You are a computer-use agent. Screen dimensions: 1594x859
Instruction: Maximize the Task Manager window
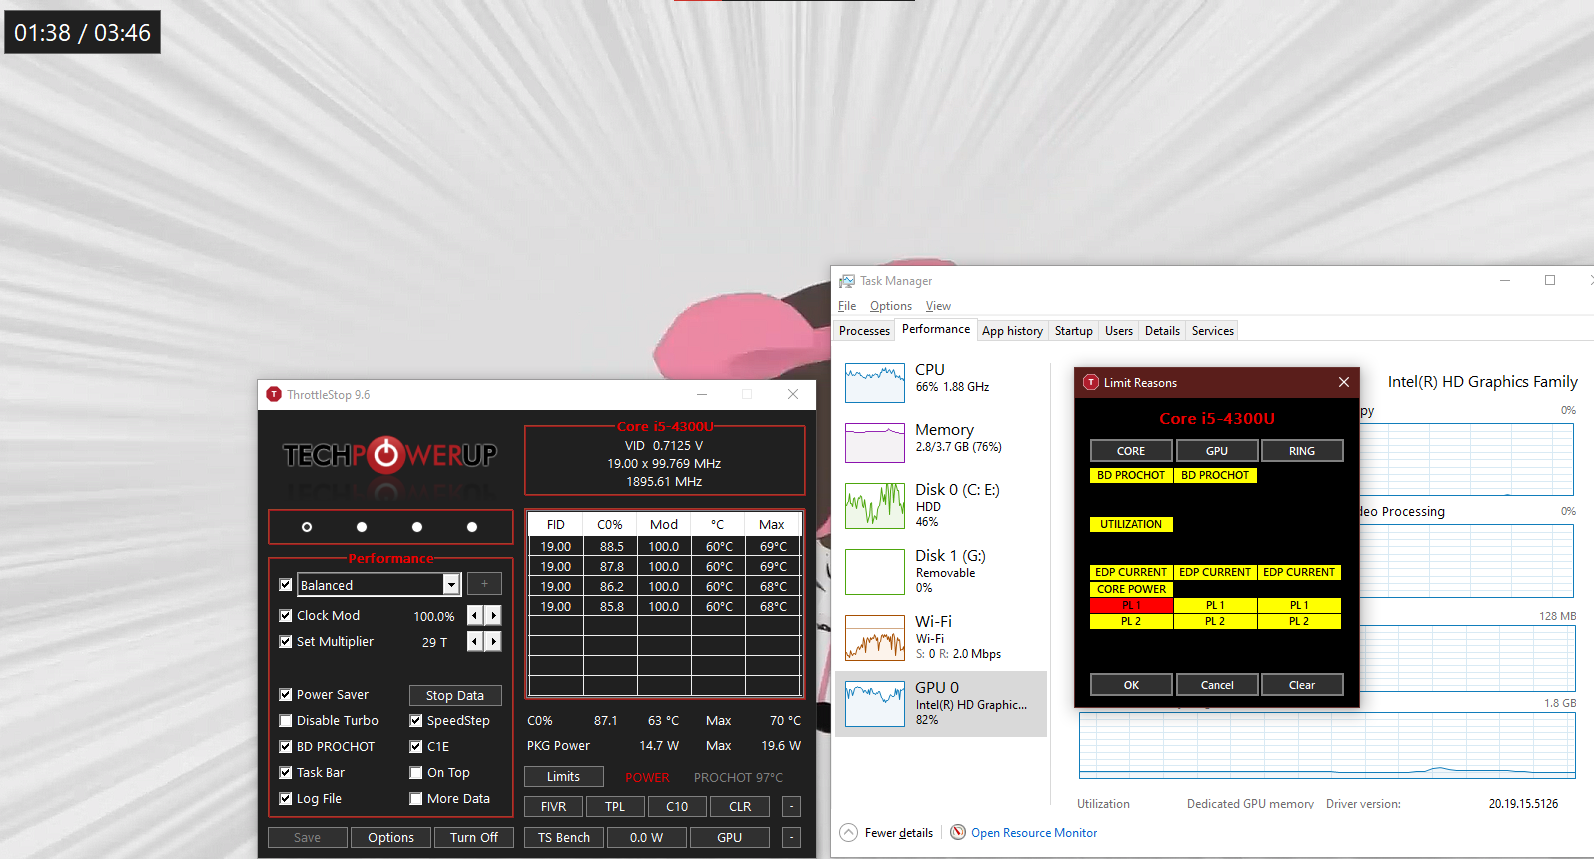(x=1550, y=280)
